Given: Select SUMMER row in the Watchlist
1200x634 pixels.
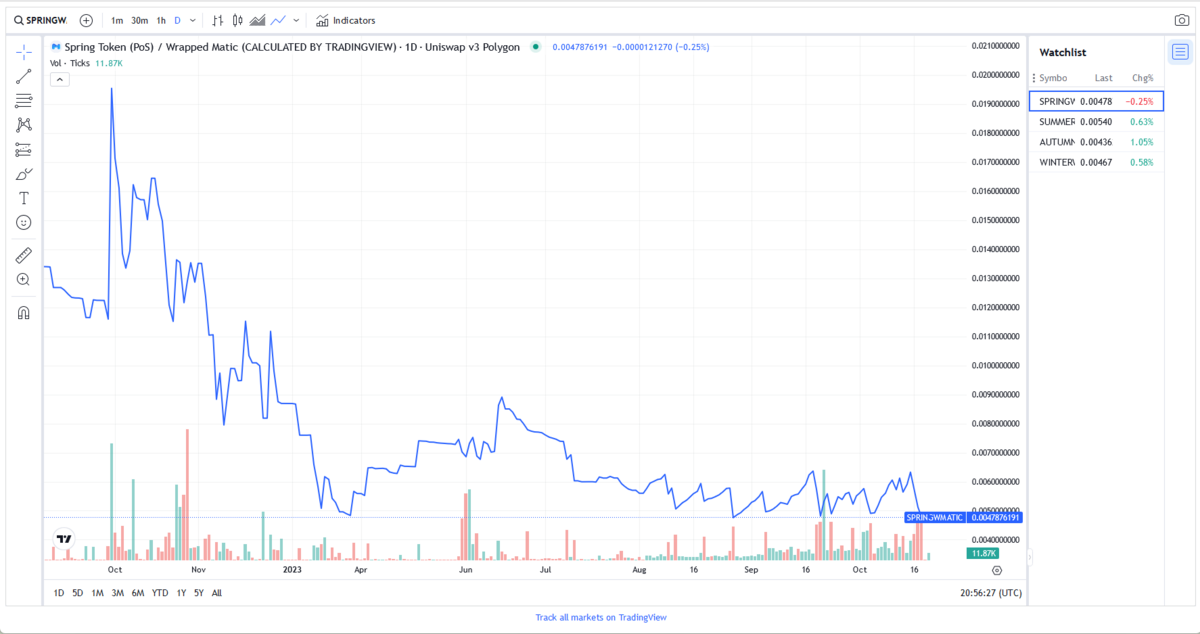Looking at the screenshot, I should point(1096,122).
